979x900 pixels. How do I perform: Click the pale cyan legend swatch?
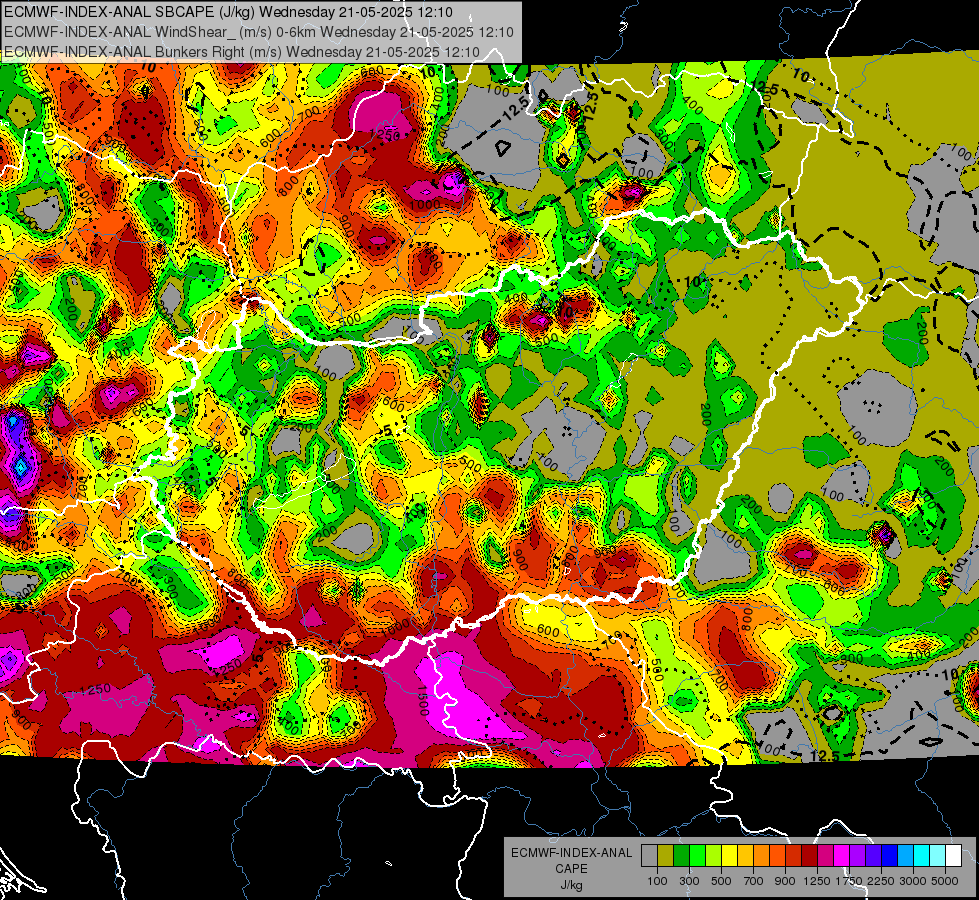[938, 855]
